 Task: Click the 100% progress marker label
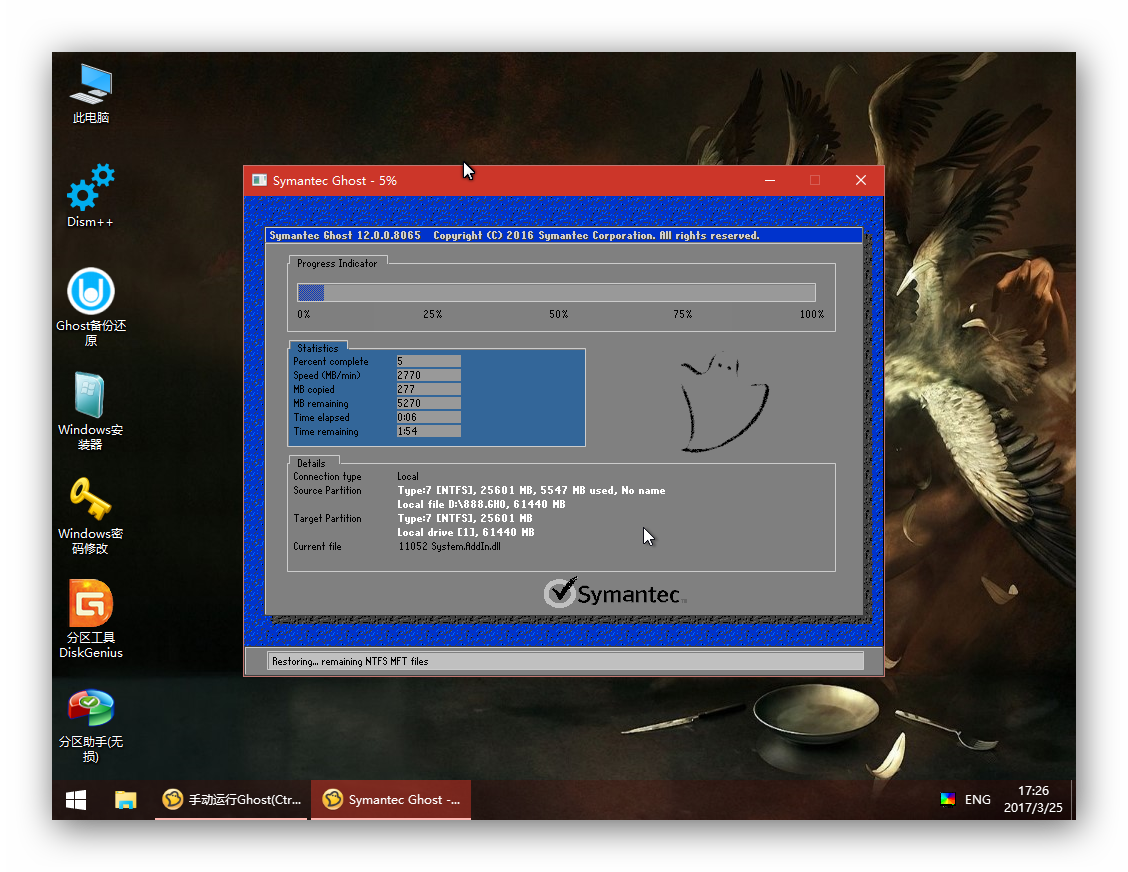pos(811,314)
